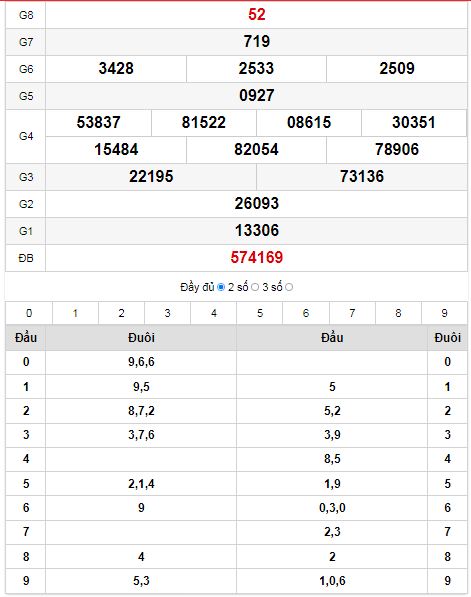Select the "2 số" radio option
The image size is (471, 597).
coord(255,287)
